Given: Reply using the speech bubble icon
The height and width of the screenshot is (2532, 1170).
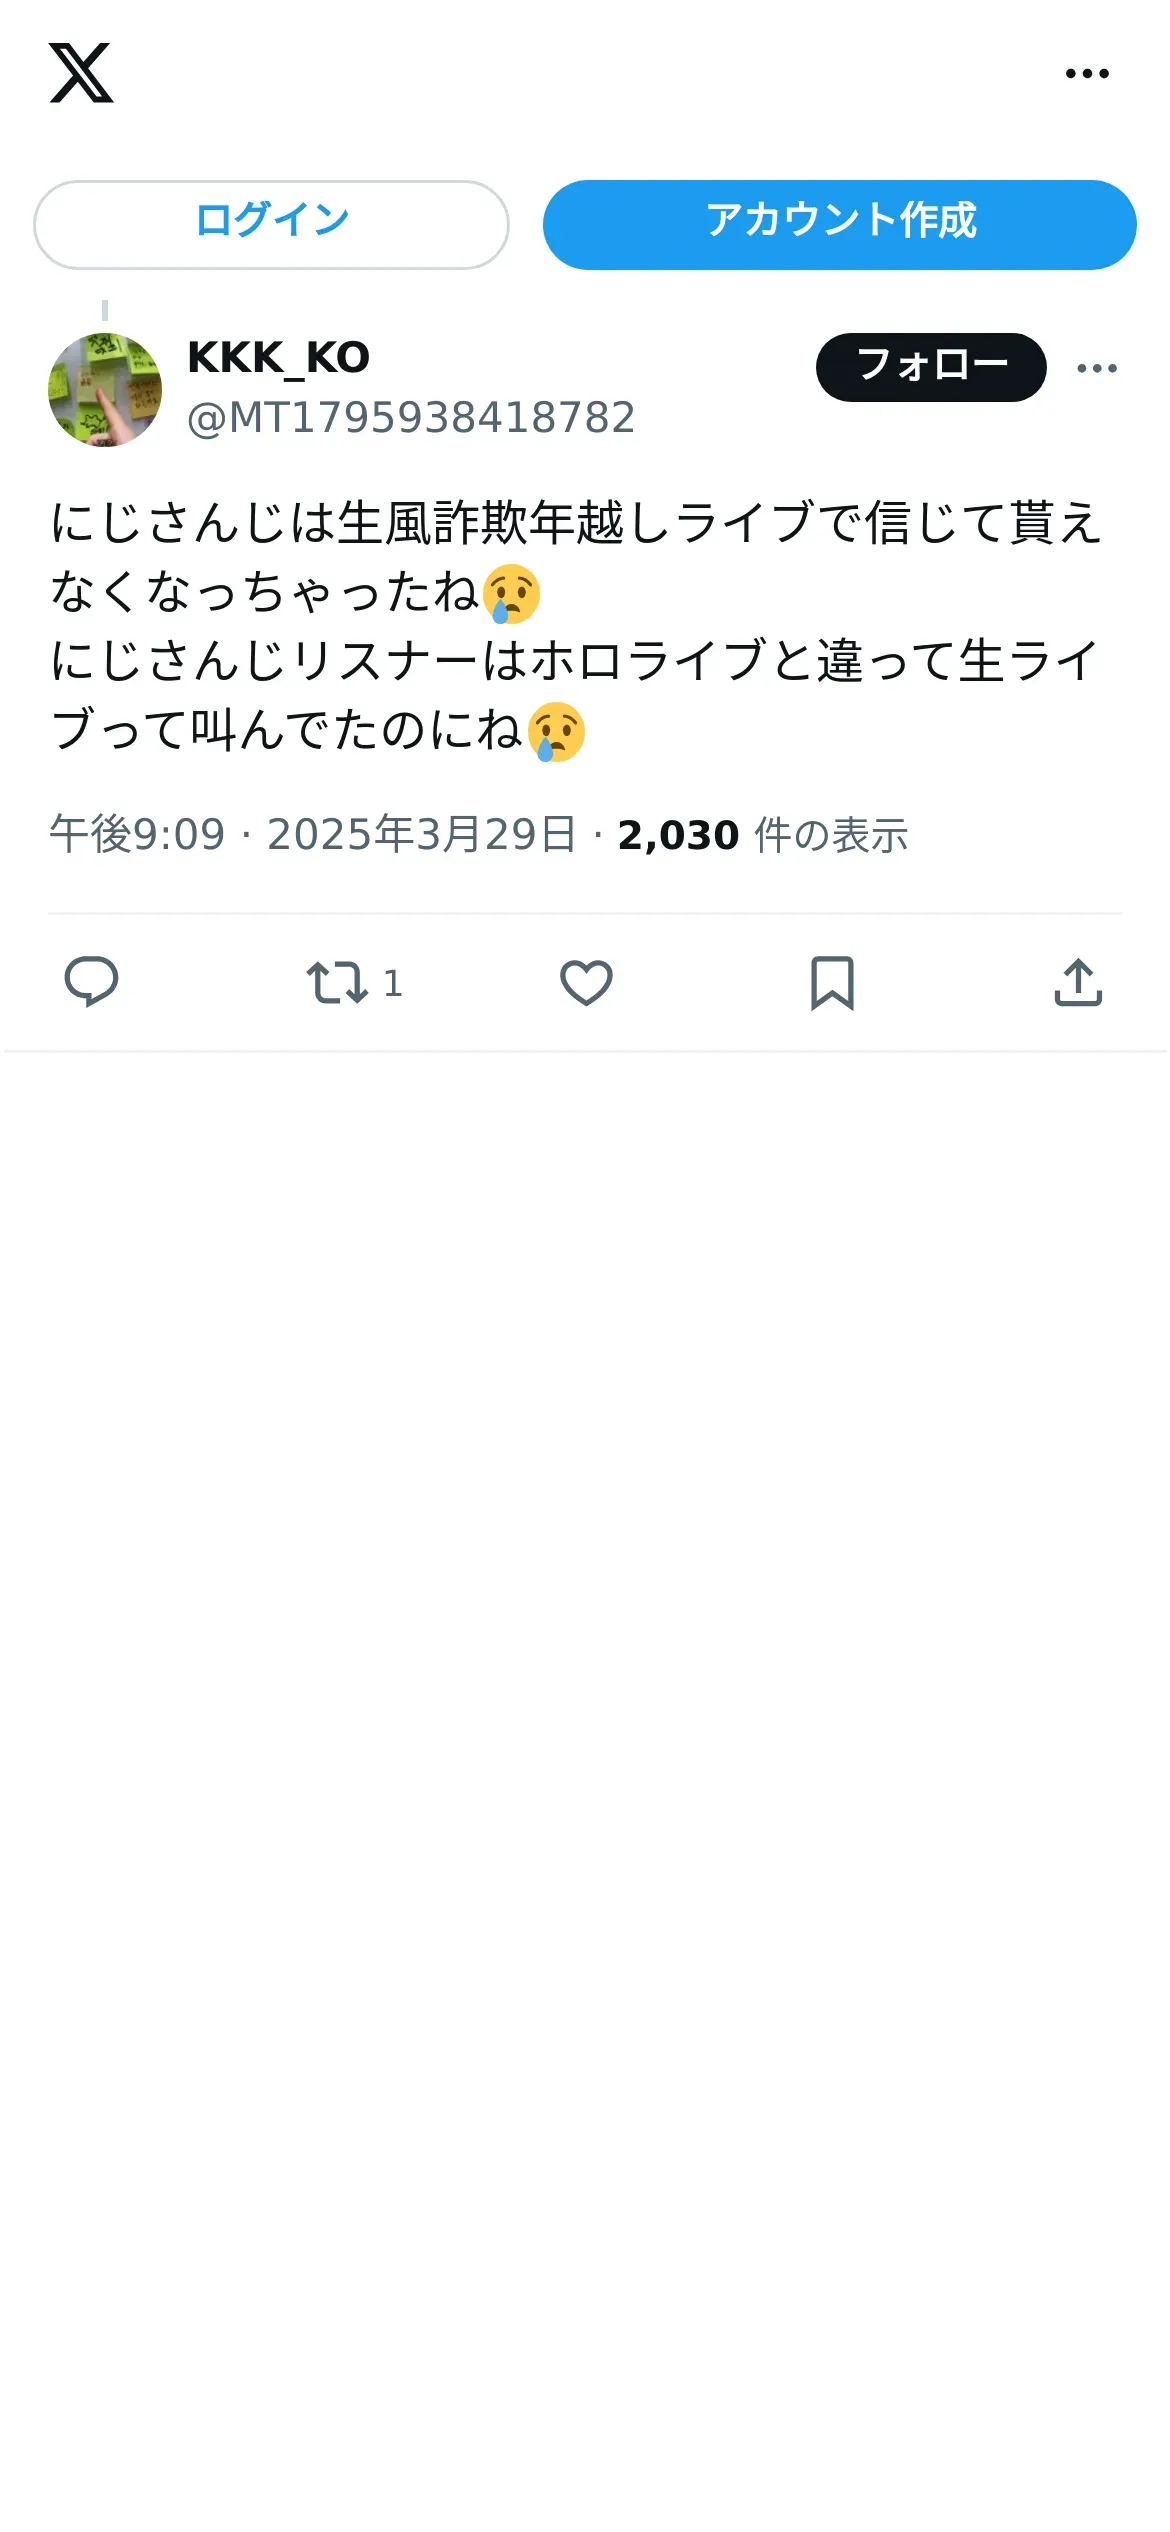Looking at the screenshot, I should (91, 982).
